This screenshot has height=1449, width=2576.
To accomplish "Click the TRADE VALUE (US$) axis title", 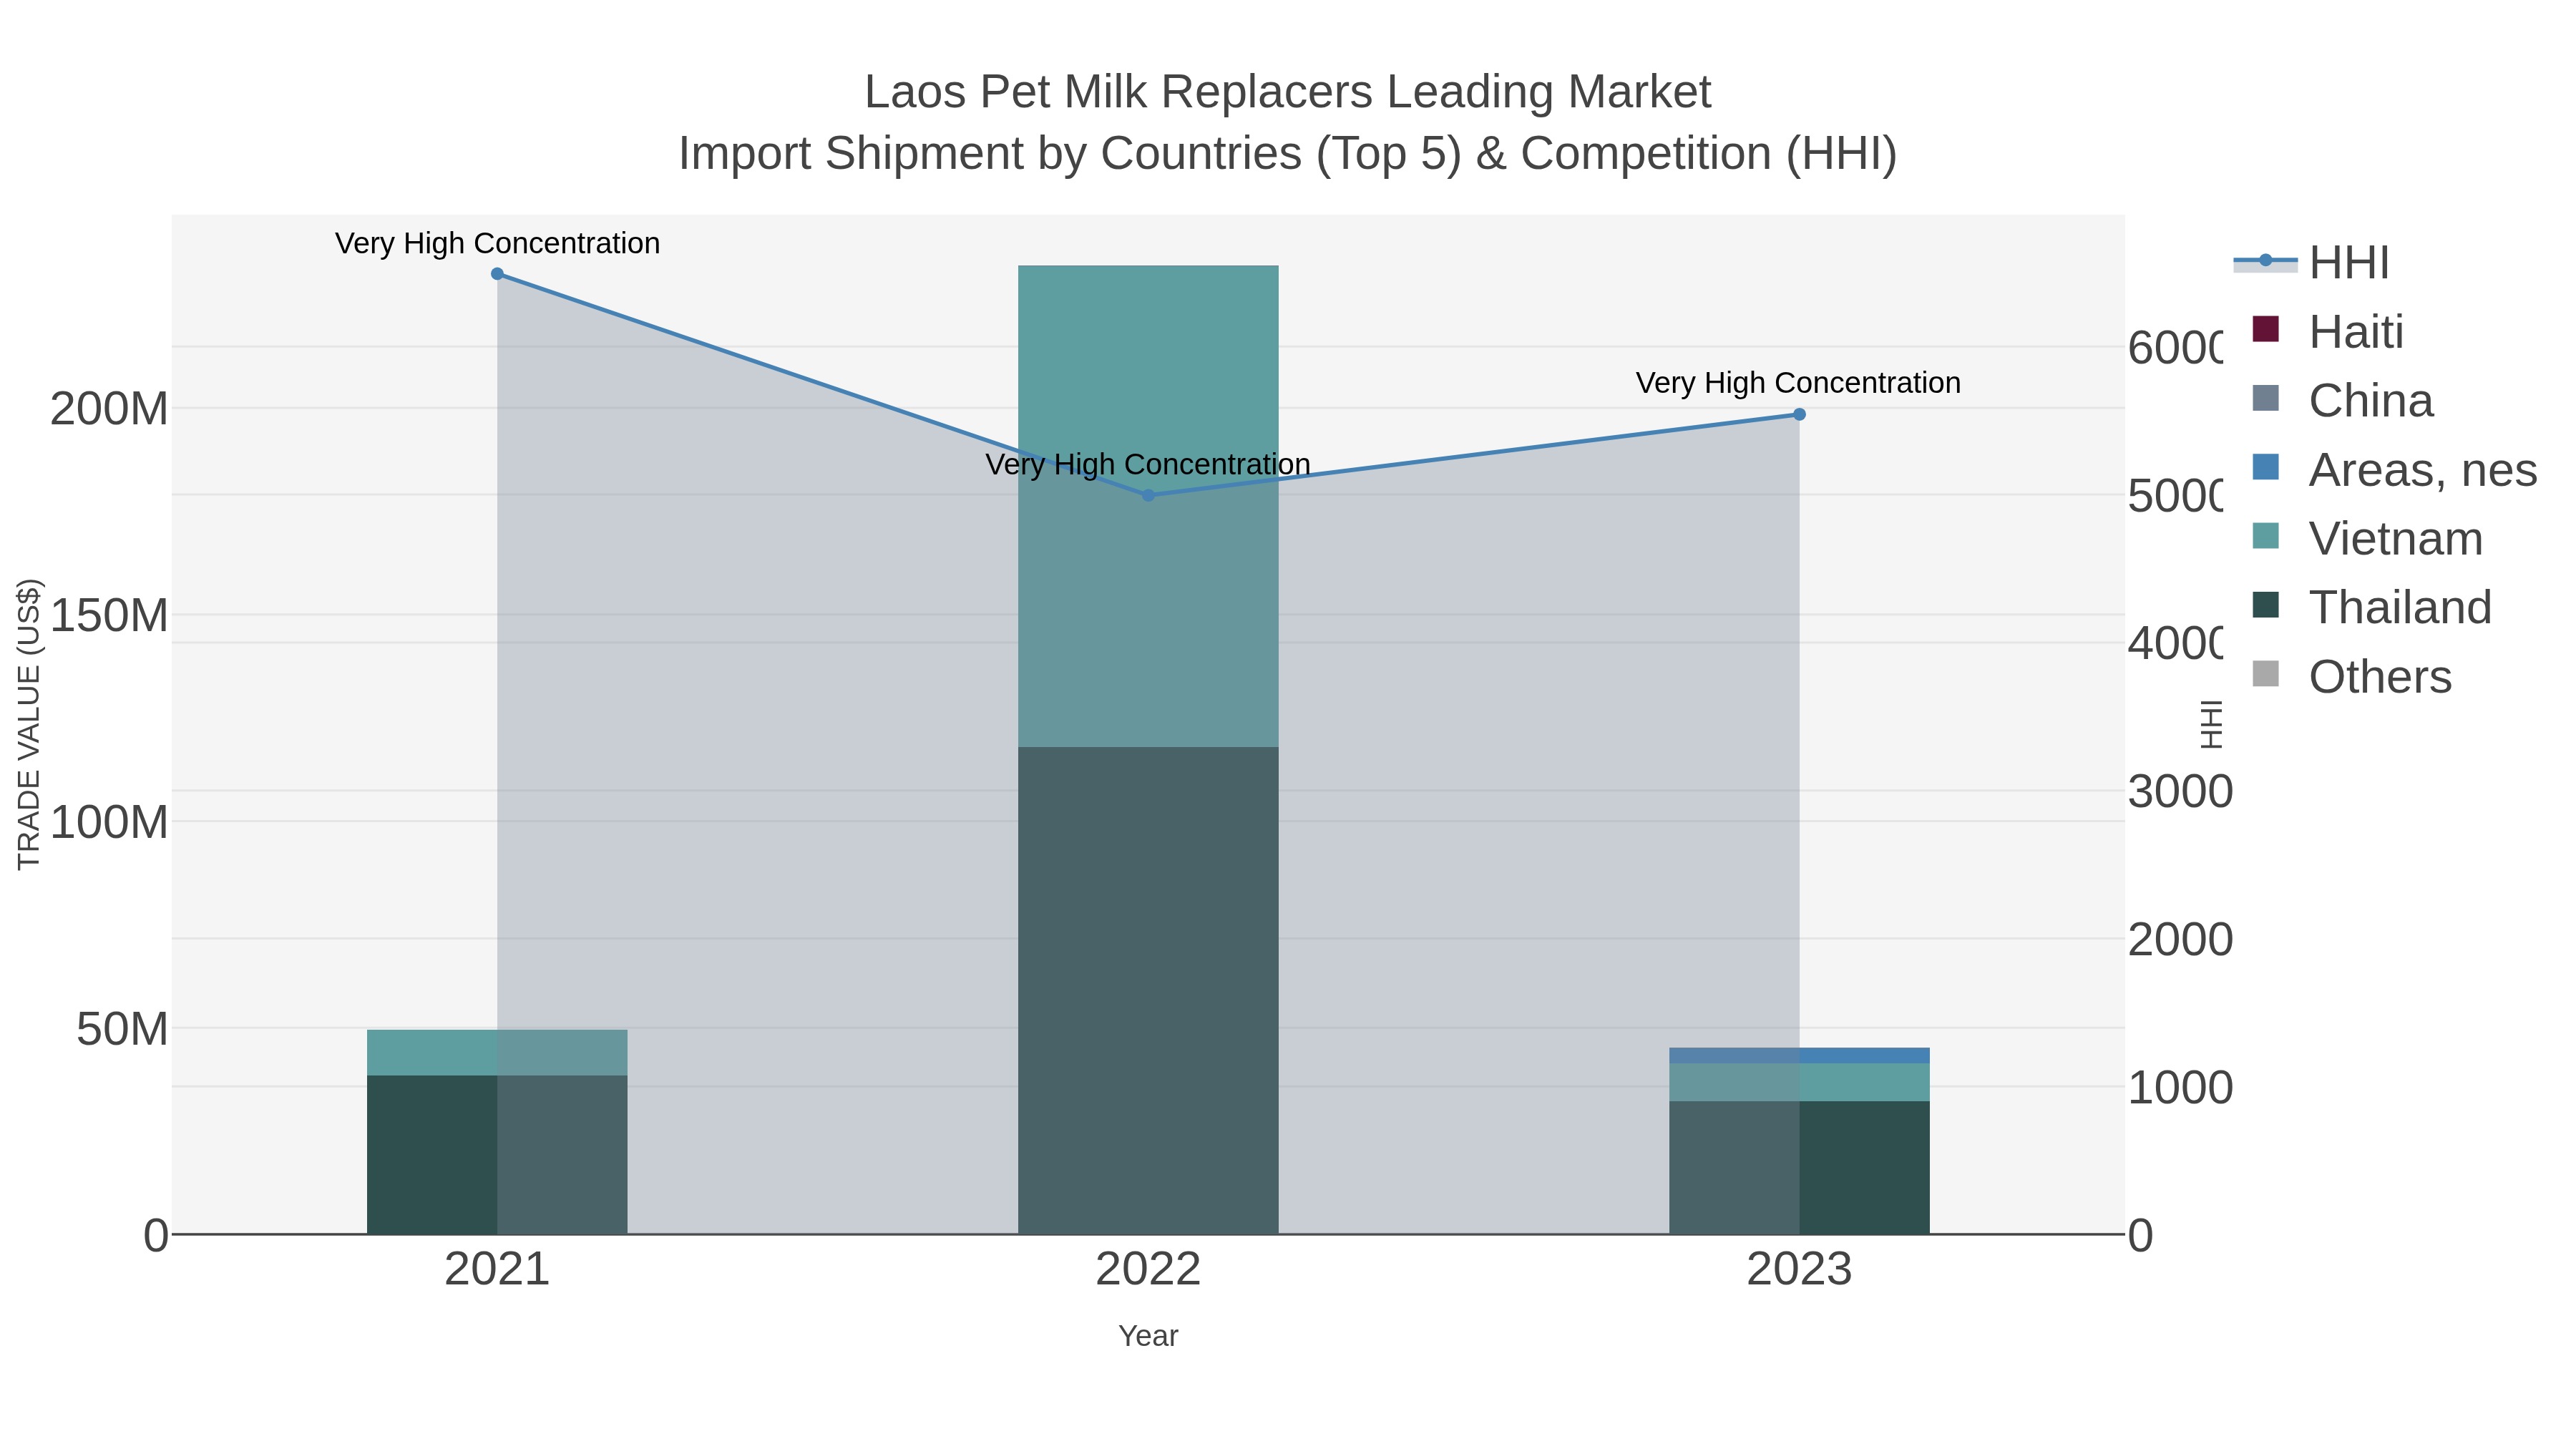I will [29, 724].
